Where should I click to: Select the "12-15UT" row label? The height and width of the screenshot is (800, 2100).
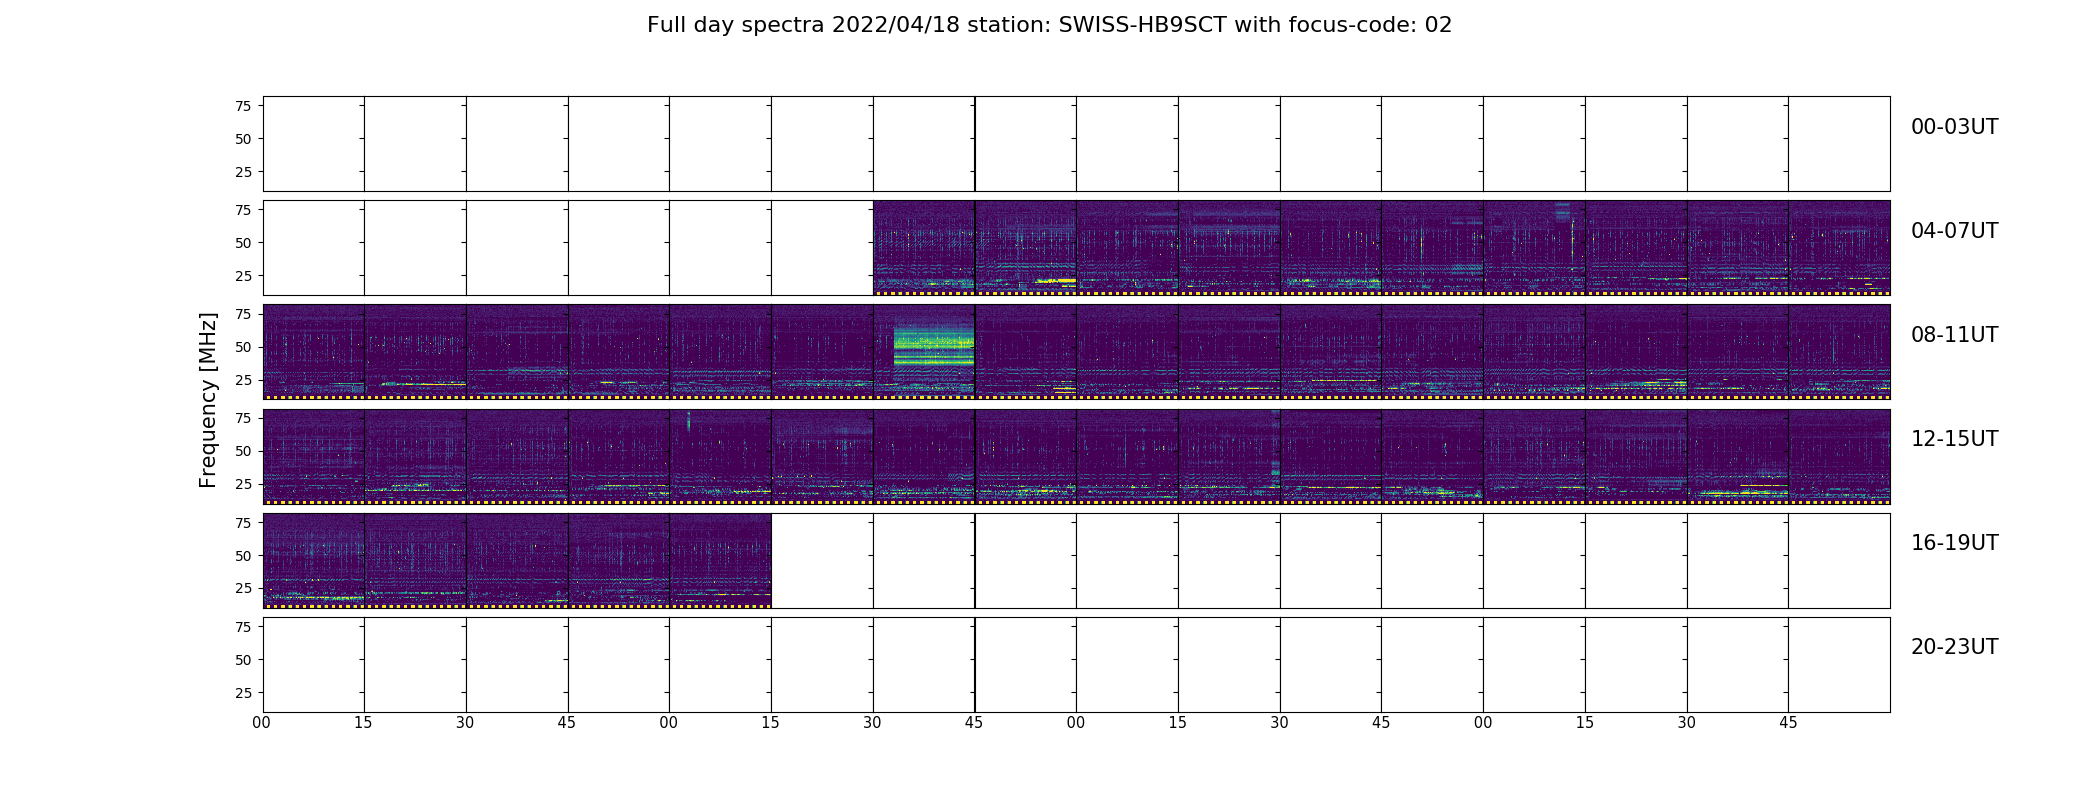click(1954, 439)
